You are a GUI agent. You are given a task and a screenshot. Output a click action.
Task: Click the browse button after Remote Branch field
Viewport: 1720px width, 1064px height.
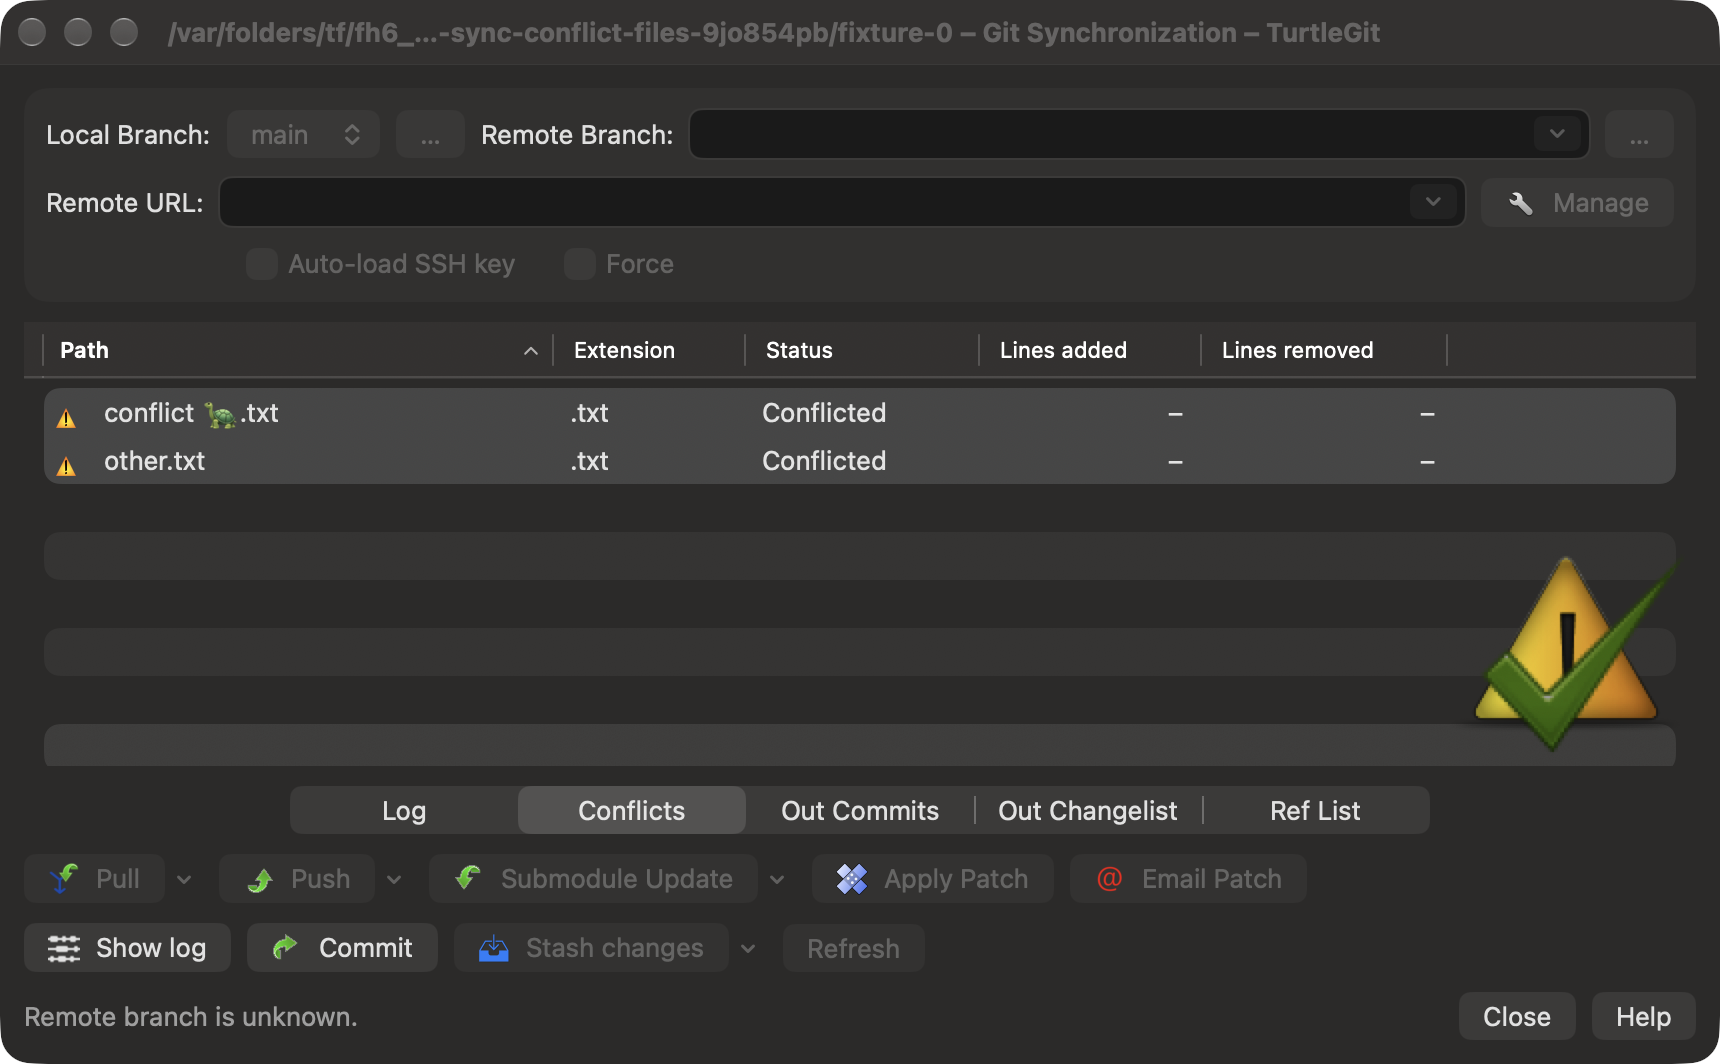[x=1639, y=134]
